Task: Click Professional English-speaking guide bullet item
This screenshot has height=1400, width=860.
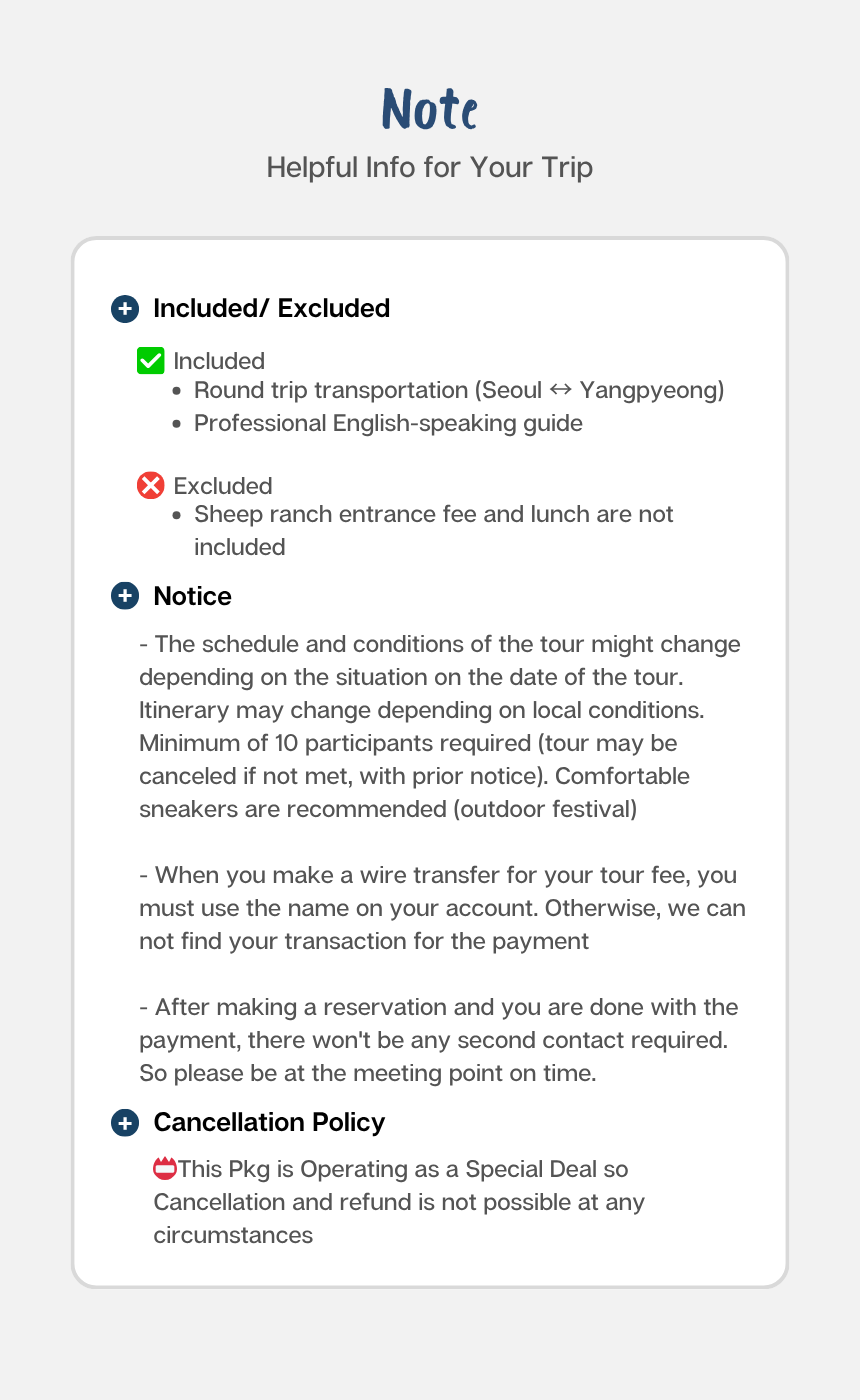Action: (x=388, y=423)
